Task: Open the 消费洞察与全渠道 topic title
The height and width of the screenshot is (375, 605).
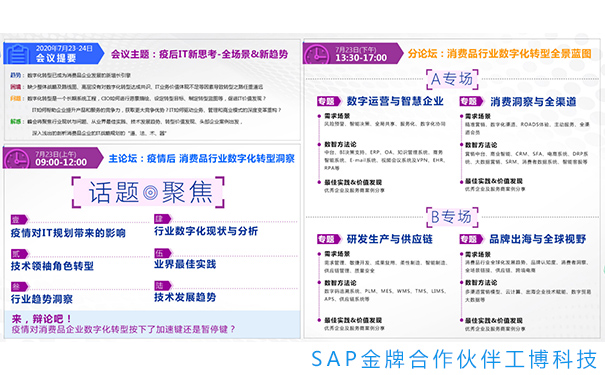Action: (533, 102)
